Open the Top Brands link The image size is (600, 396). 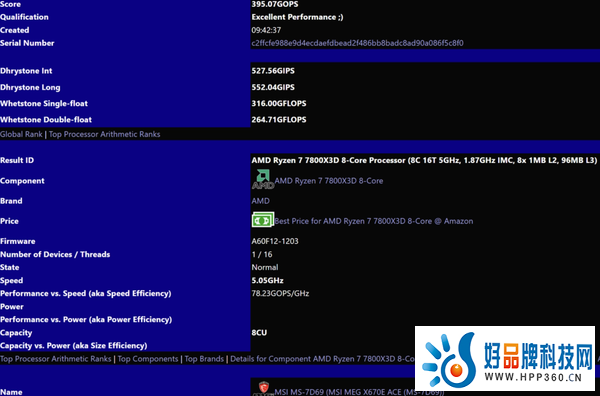[x=204, y=359]
